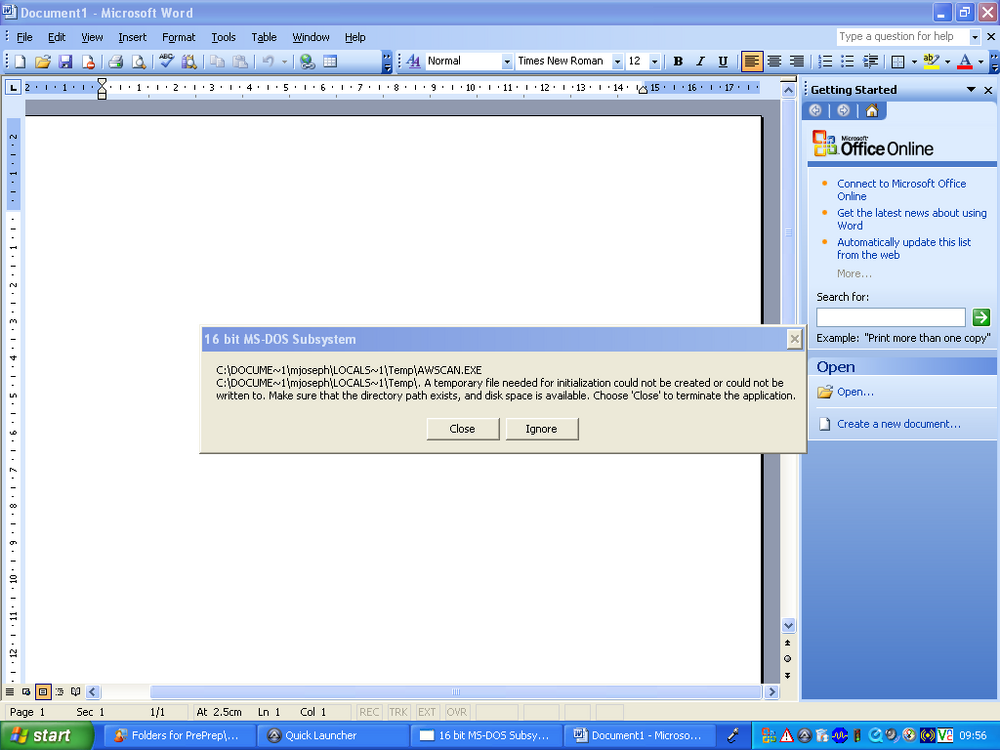
Task: Click Create a new document link
Action: coord(899,423)
